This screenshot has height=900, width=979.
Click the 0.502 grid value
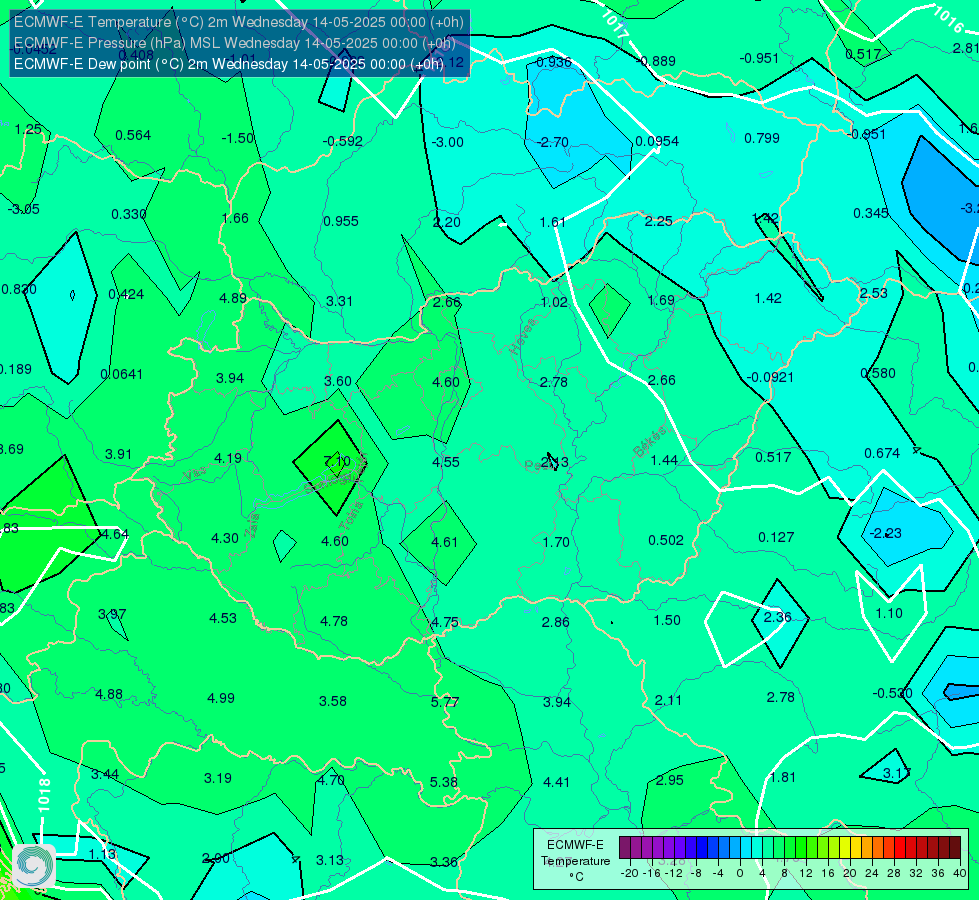pos(666,540)
